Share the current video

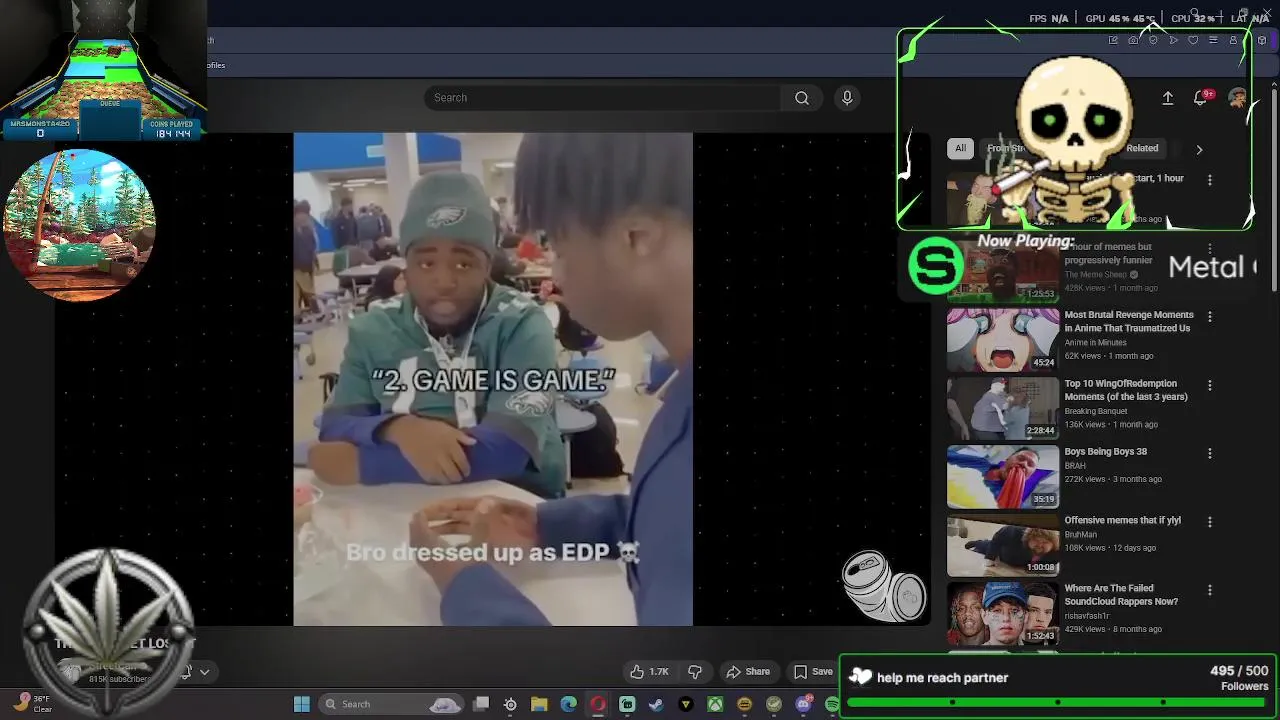click(748, 672)
